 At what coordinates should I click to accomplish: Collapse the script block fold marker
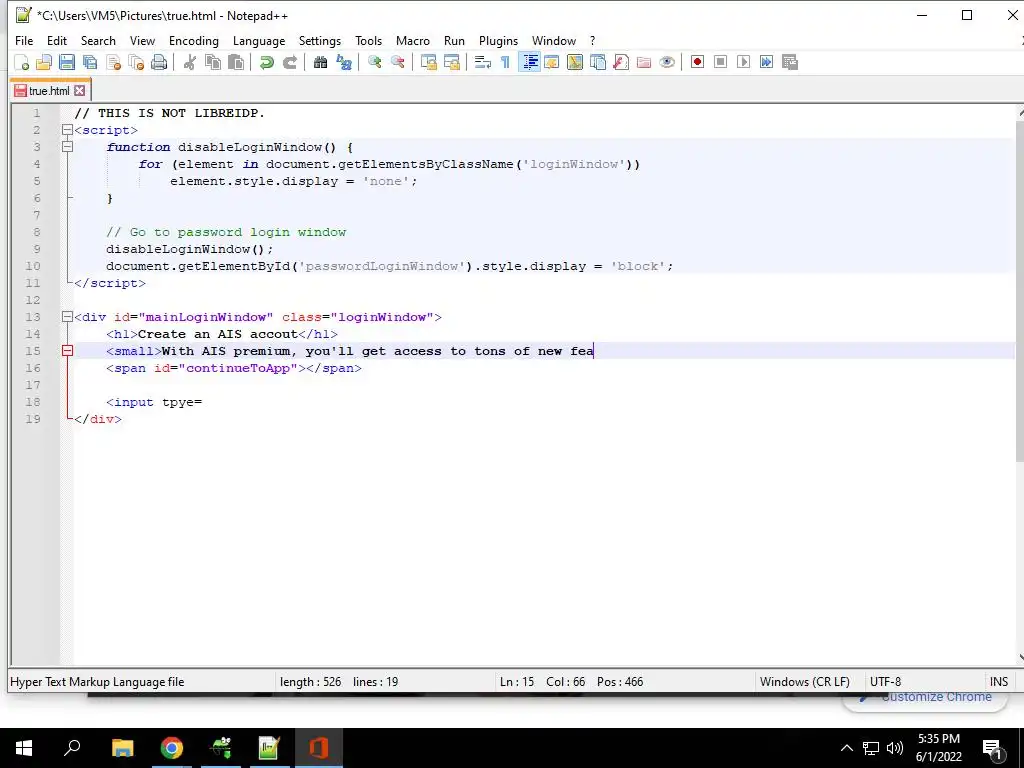[x=67, y=130]
